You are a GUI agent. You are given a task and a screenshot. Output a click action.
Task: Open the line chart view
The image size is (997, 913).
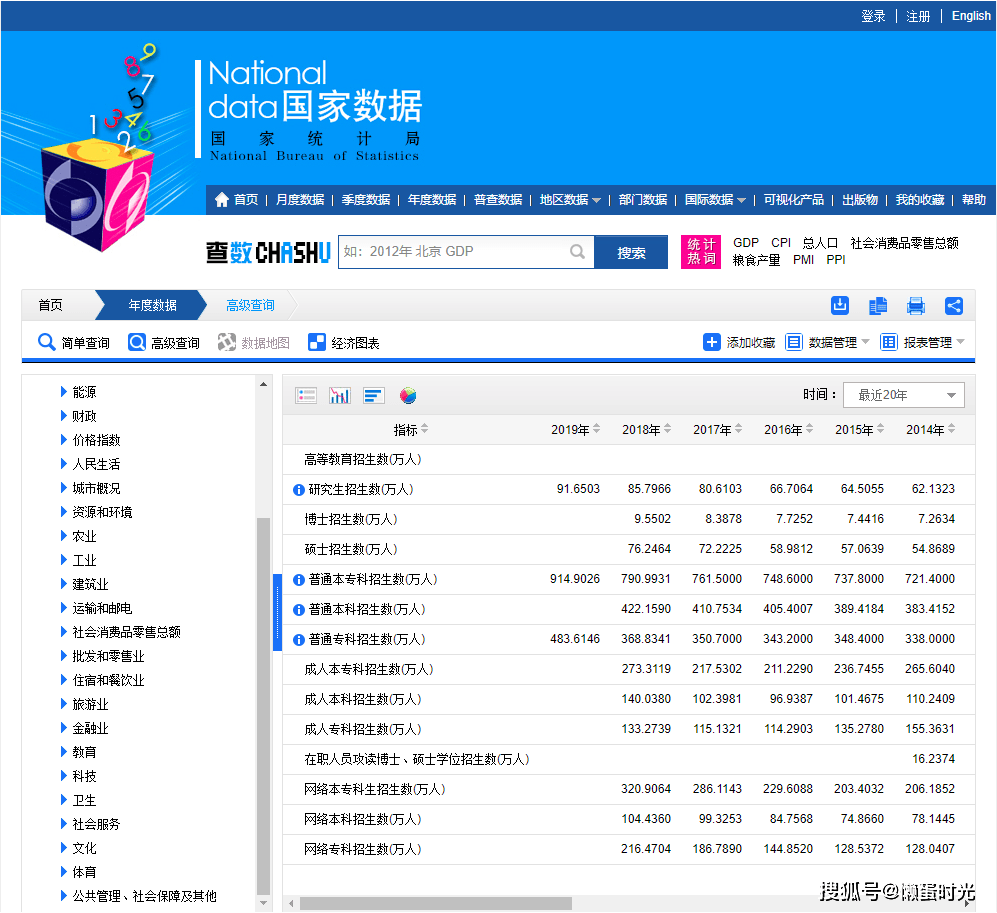pyautogui.click(x=339, y=395)
